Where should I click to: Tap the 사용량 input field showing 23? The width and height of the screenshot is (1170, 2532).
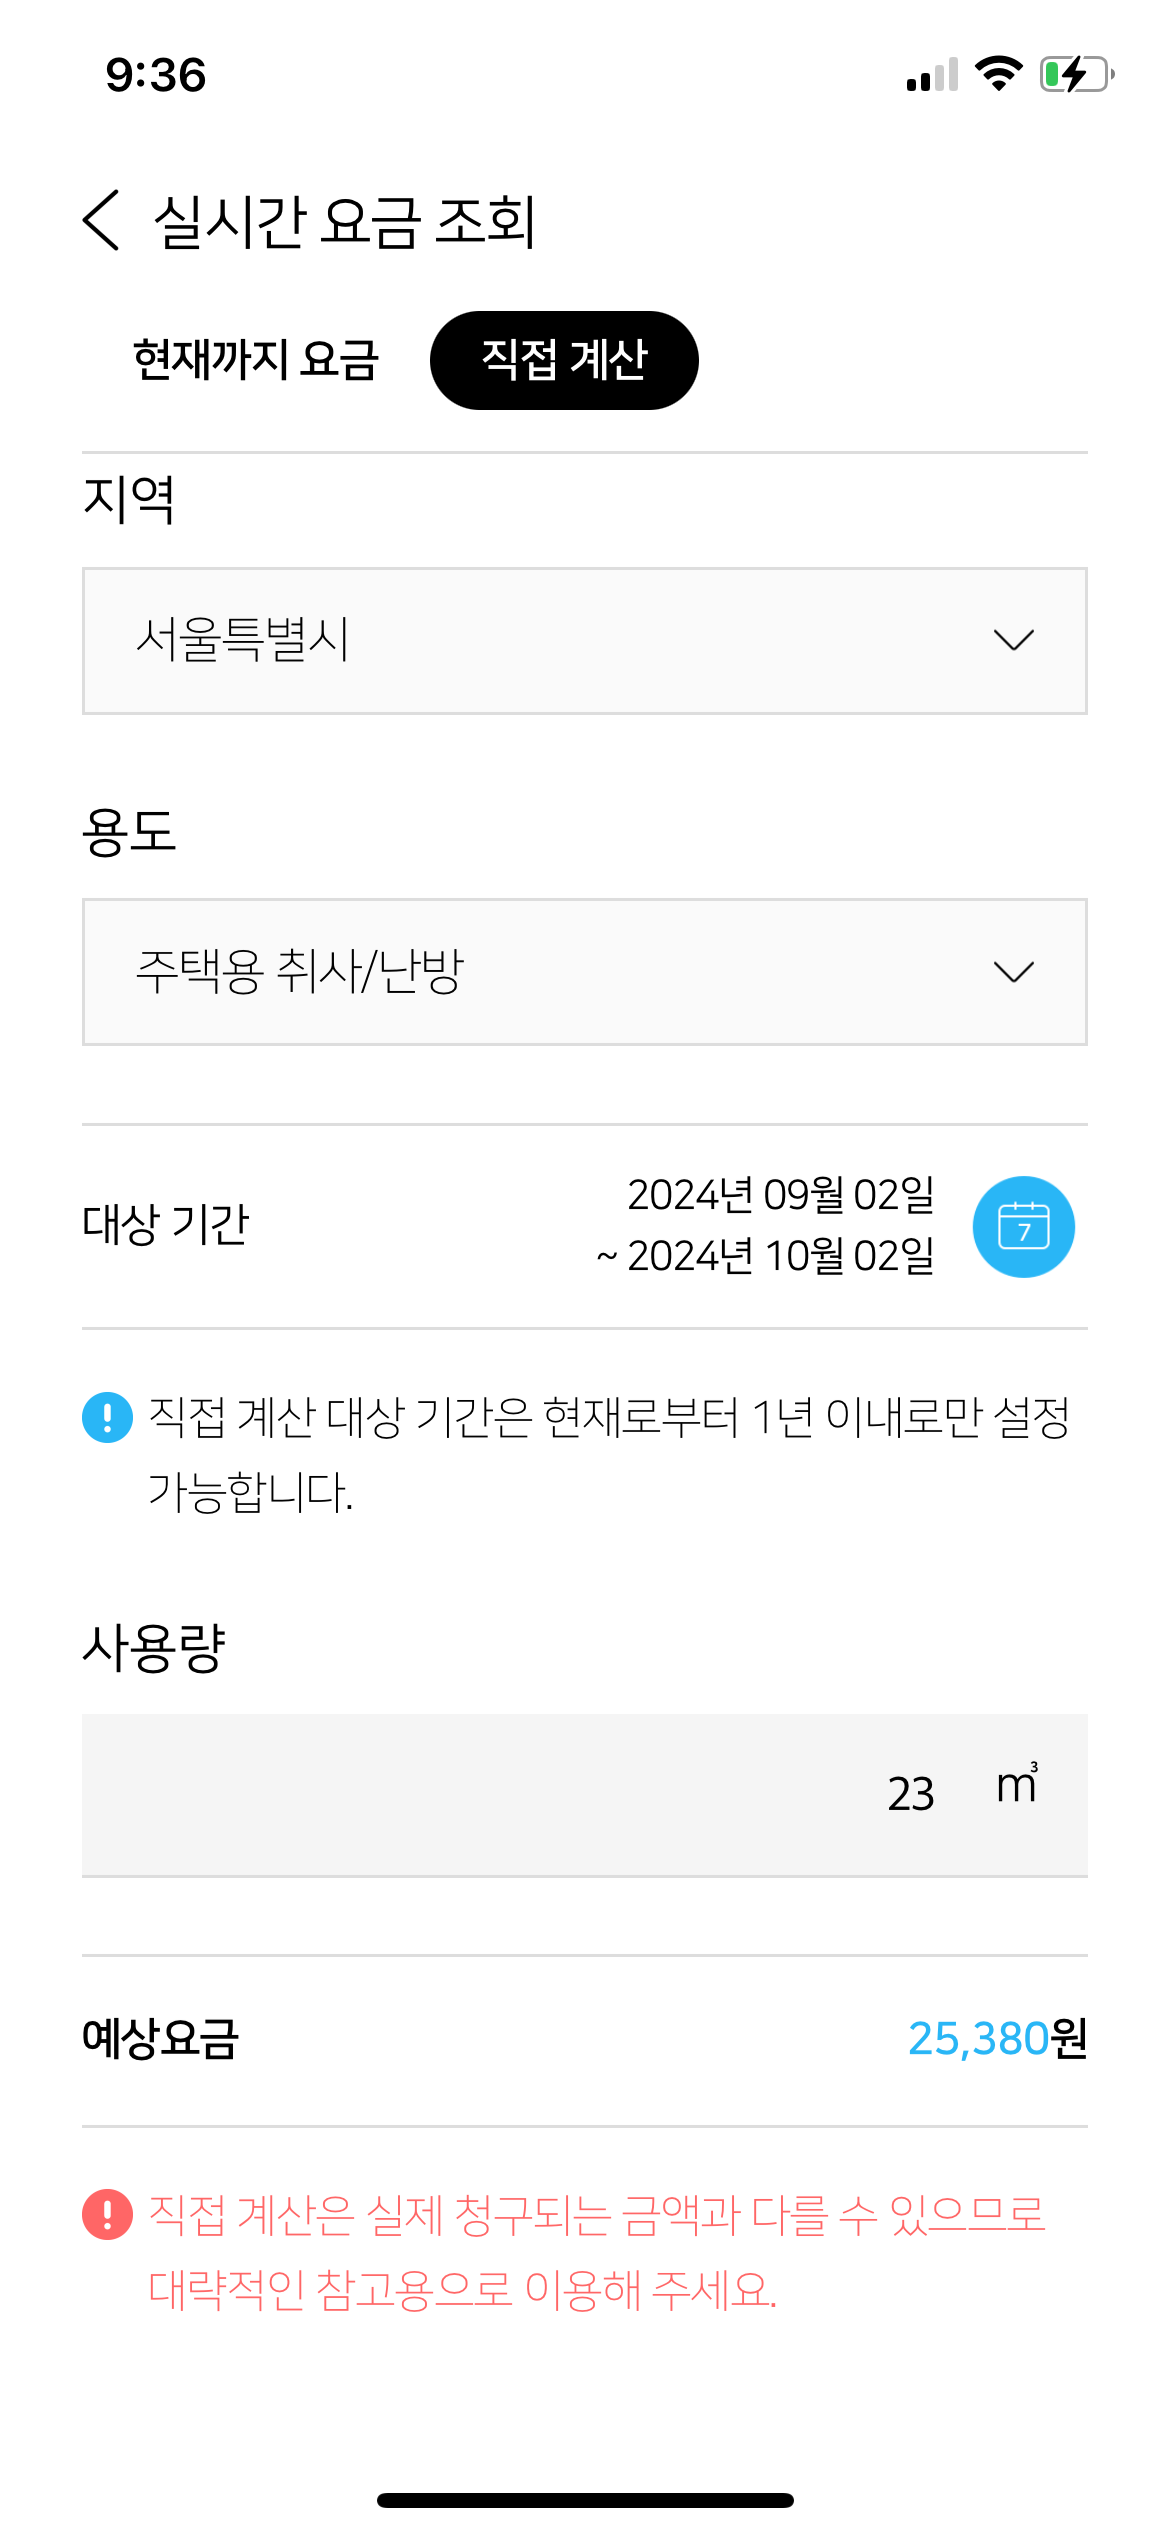point(584,1795)
